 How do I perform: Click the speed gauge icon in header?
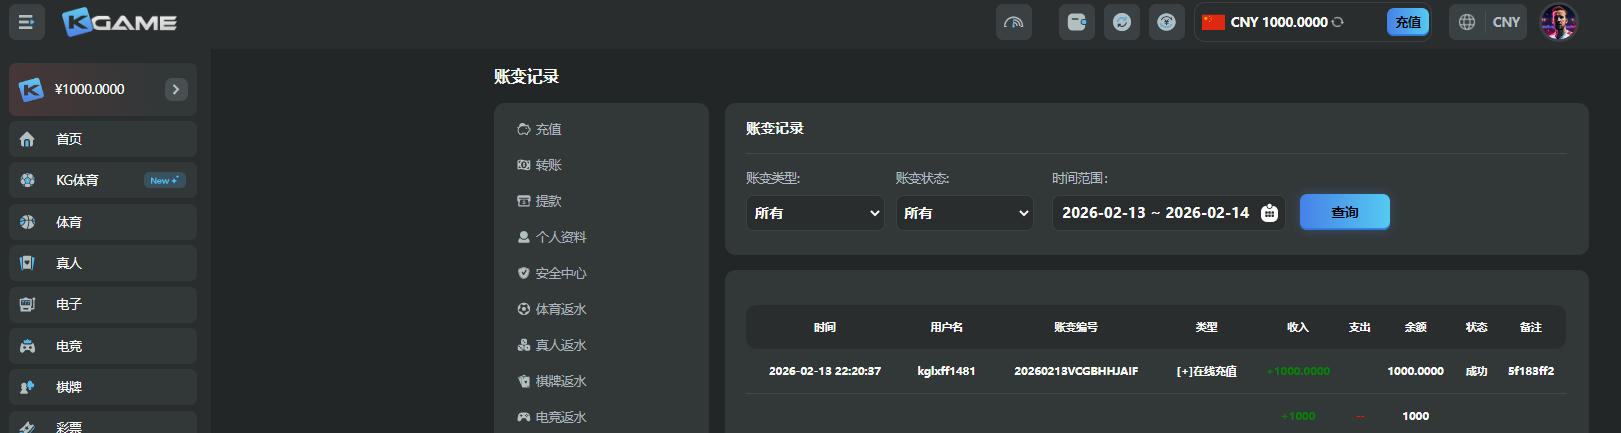coord(1013,22)
